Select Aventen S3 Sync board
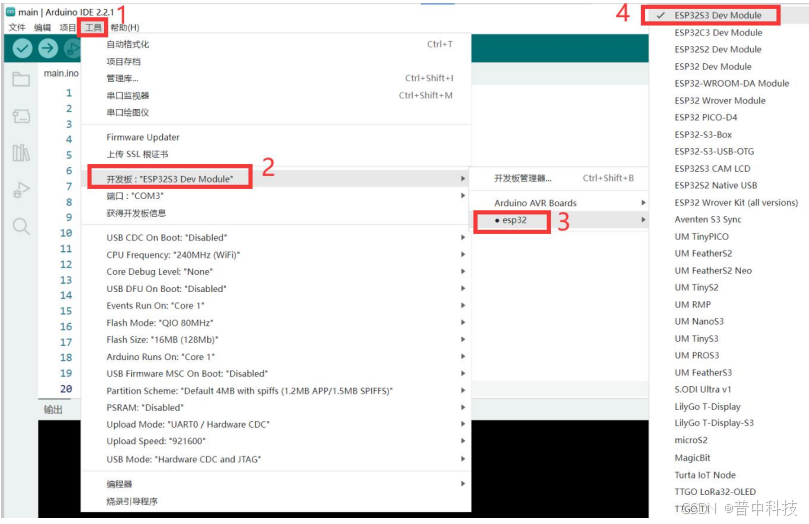809x524 pixels. pos(729,220)
